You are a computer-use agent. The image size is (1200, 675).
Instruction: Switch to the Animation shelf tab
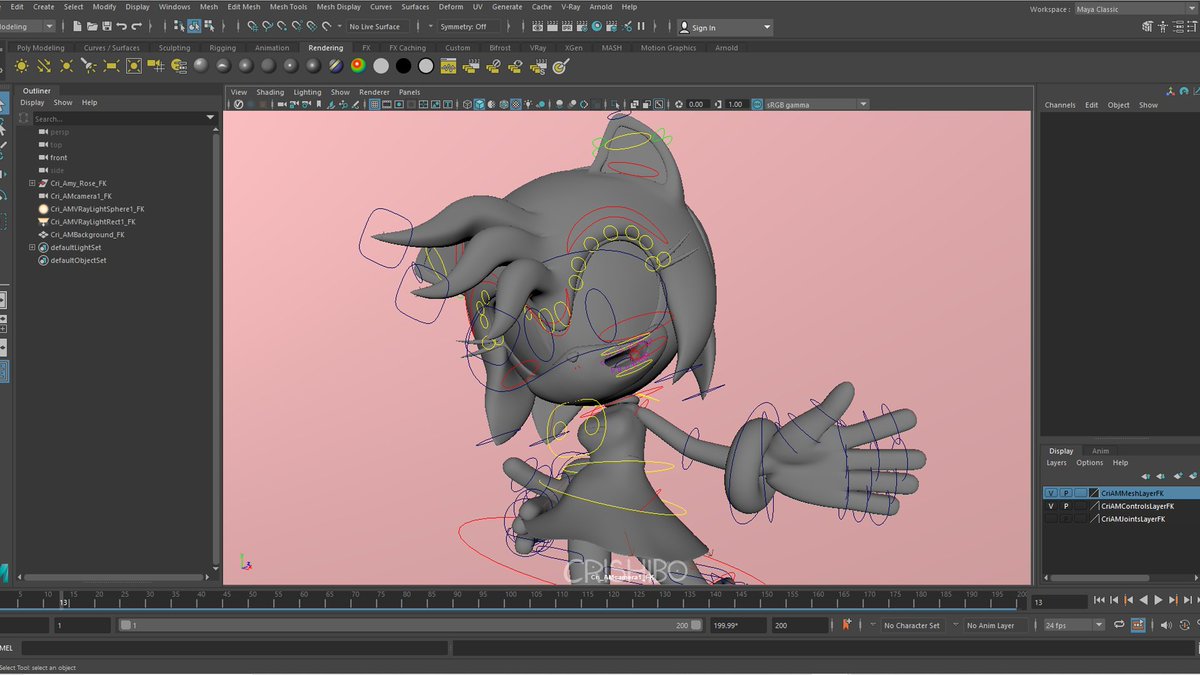(x=271, y=47)
